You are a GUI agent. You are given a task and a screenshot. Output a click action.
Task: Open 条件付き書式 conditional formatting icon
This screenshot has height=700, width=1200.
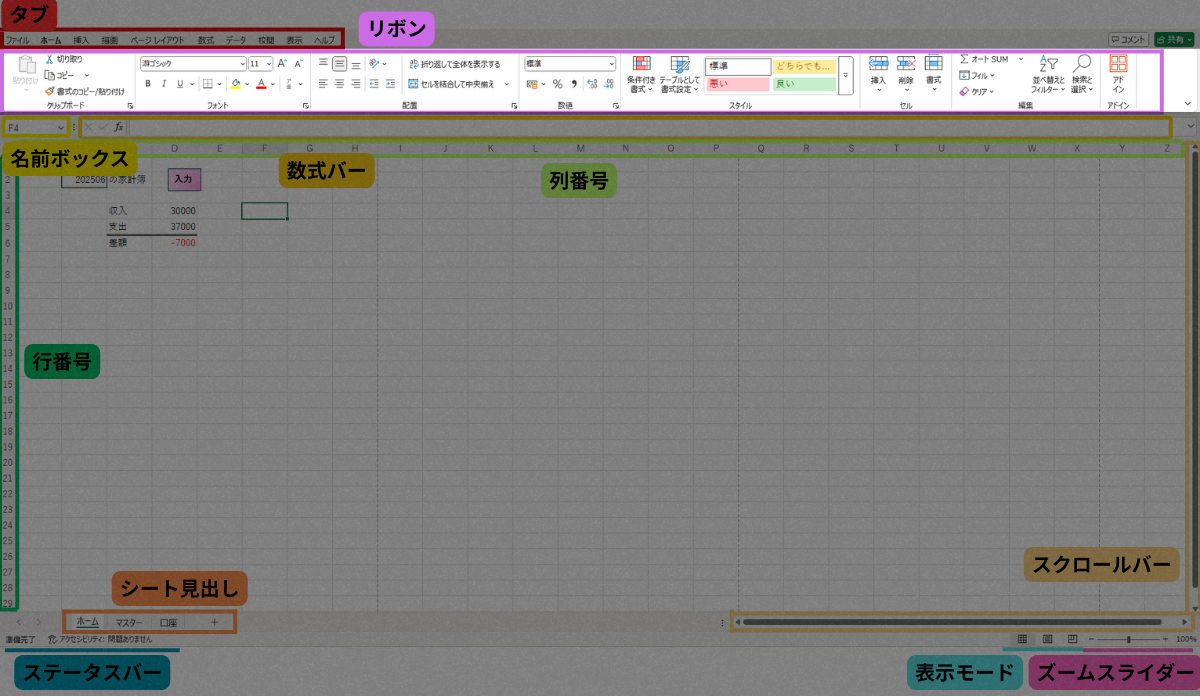641,64
